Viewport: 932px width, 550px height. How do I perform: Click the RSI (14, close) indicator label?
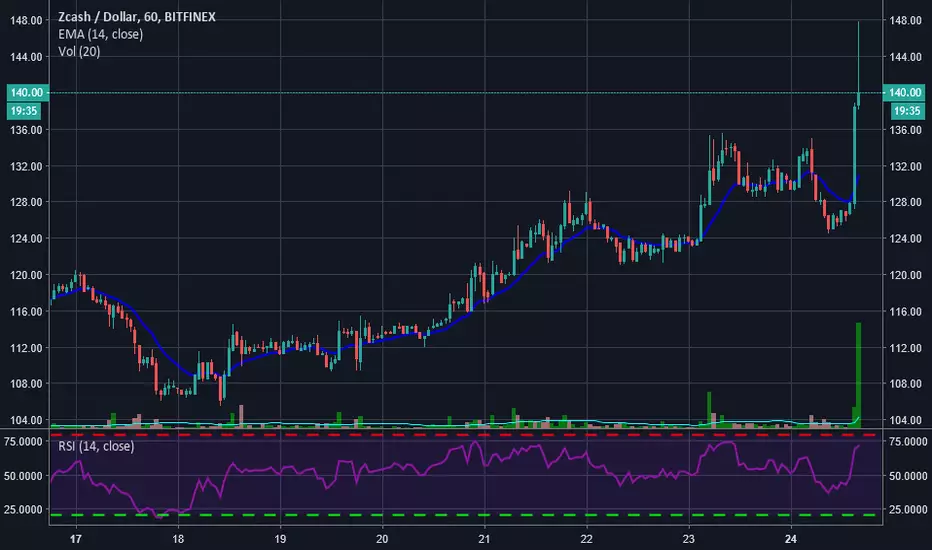pos(96,446)
